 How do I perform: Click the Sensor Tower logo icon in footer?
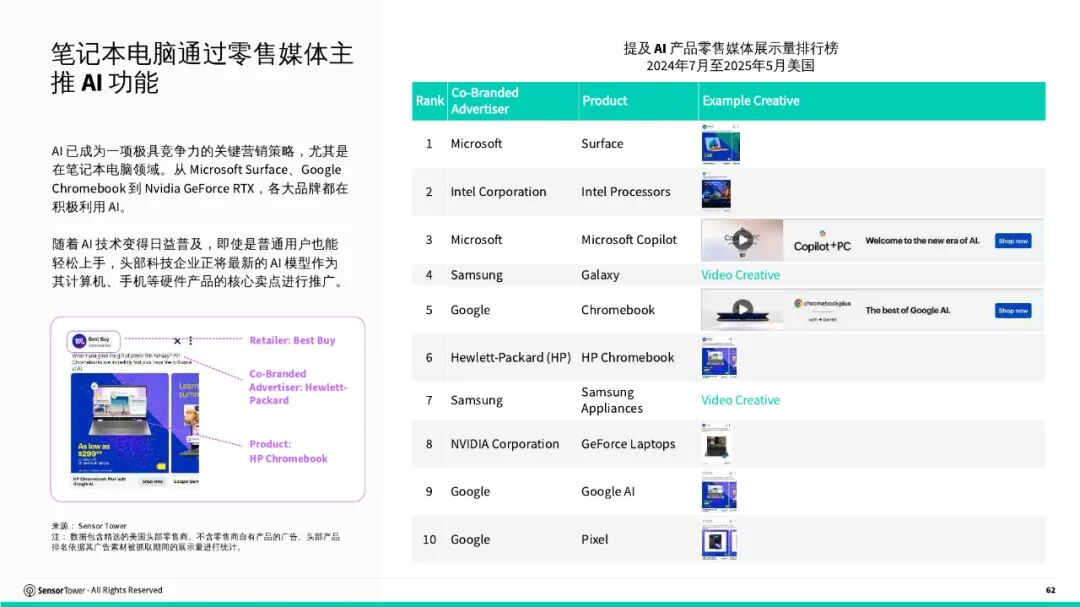[30, 590]
